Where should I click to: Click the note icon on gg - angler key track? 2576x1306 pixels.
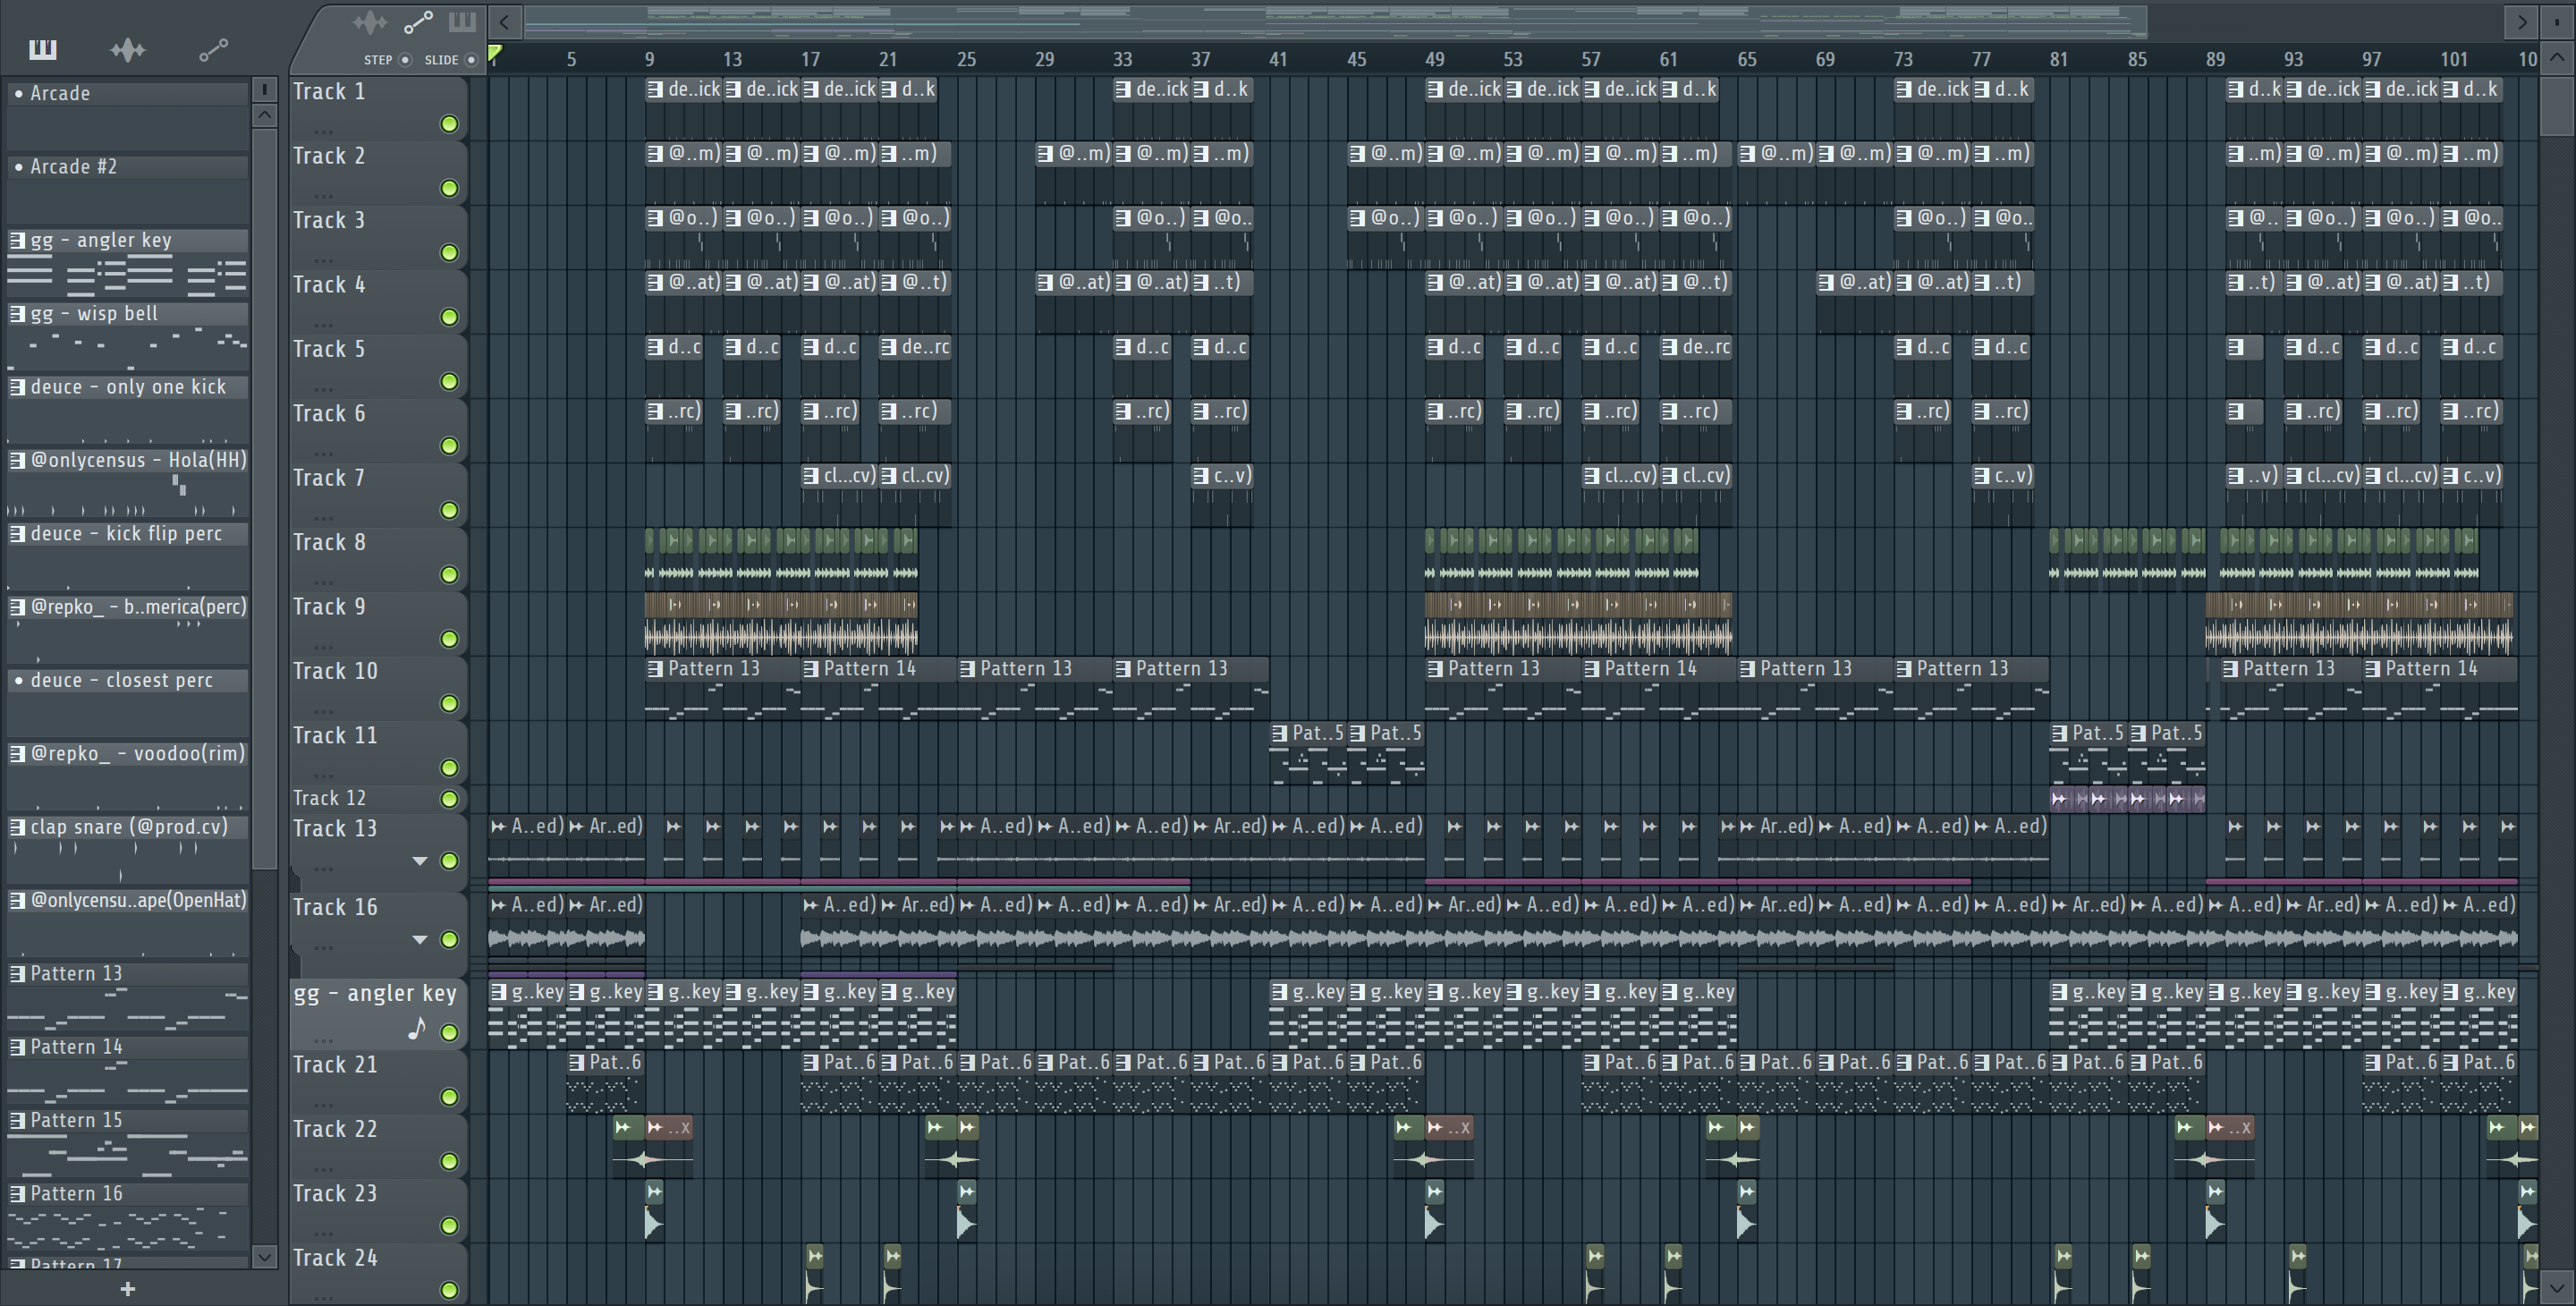[417, 1029]
